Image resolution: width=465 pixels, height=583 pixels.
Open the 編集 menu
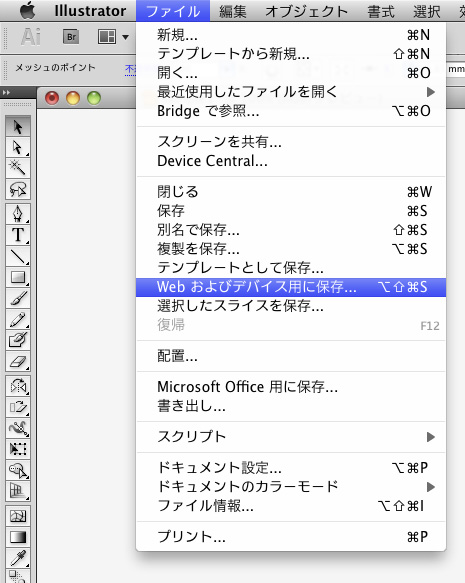233,11
